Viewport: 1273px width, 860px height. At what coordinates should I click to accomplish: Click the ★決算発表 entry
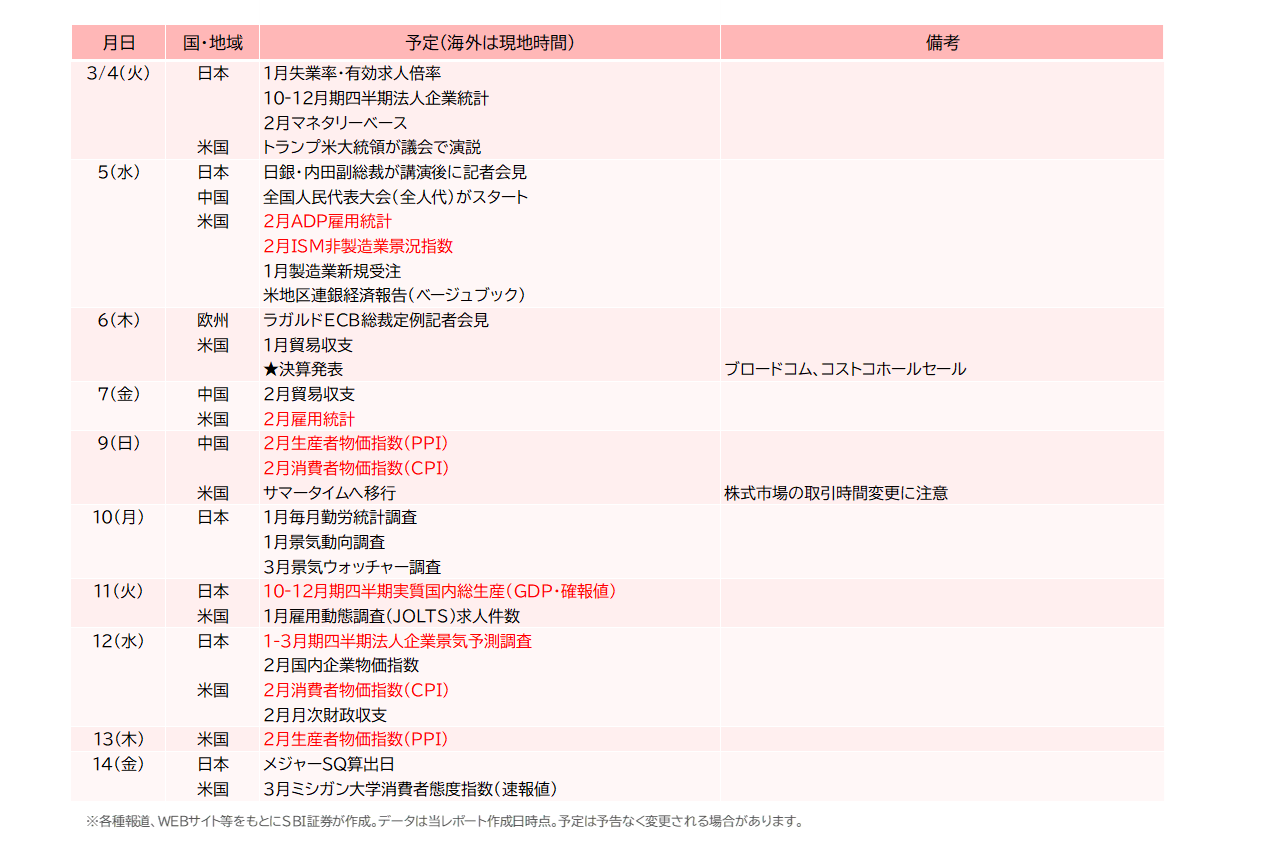click(303, 369)
